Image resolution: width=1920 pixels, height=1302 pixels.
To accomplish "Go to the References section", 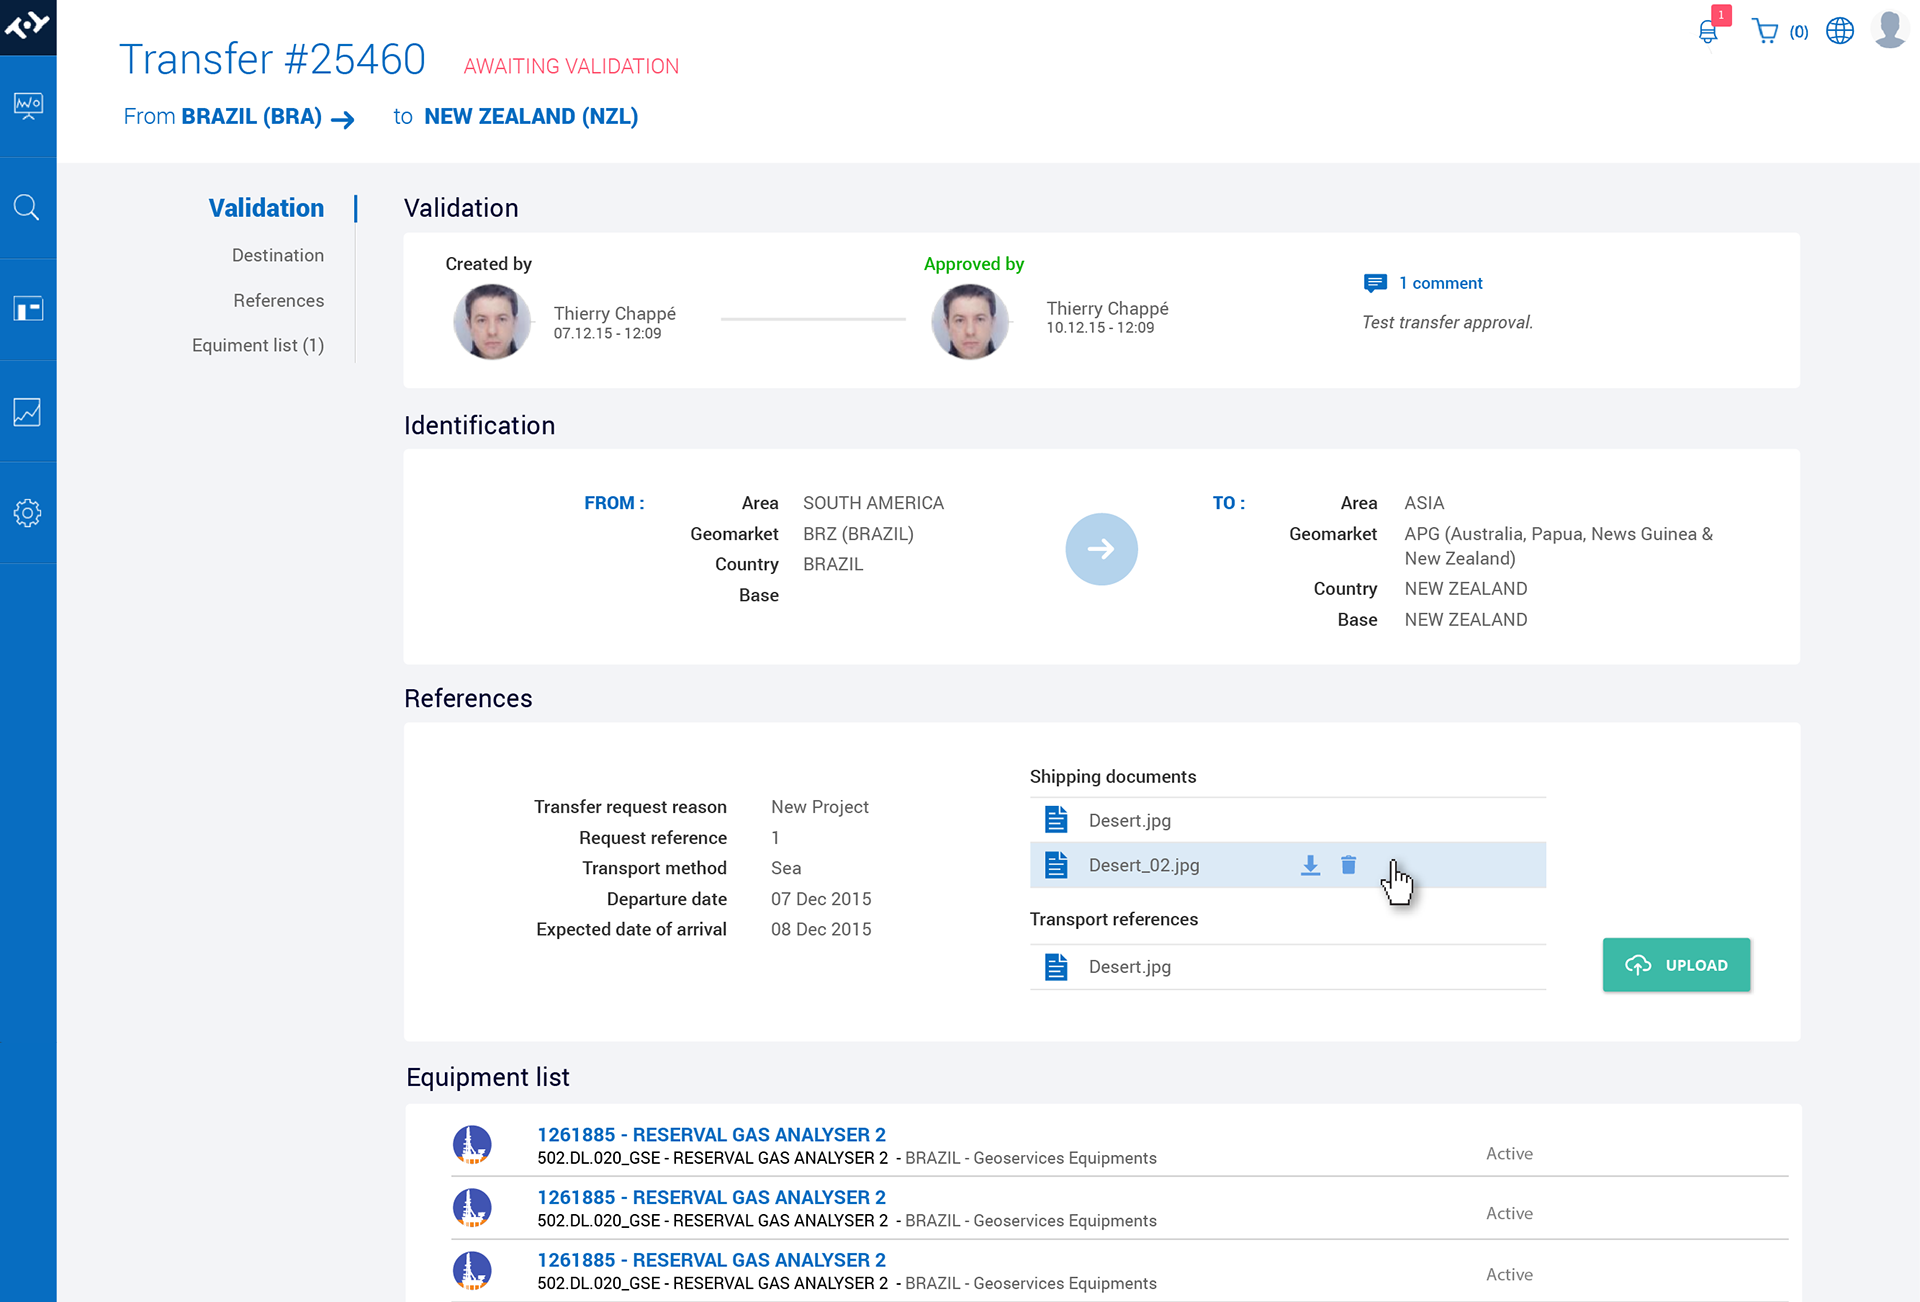I will (278, 300).
